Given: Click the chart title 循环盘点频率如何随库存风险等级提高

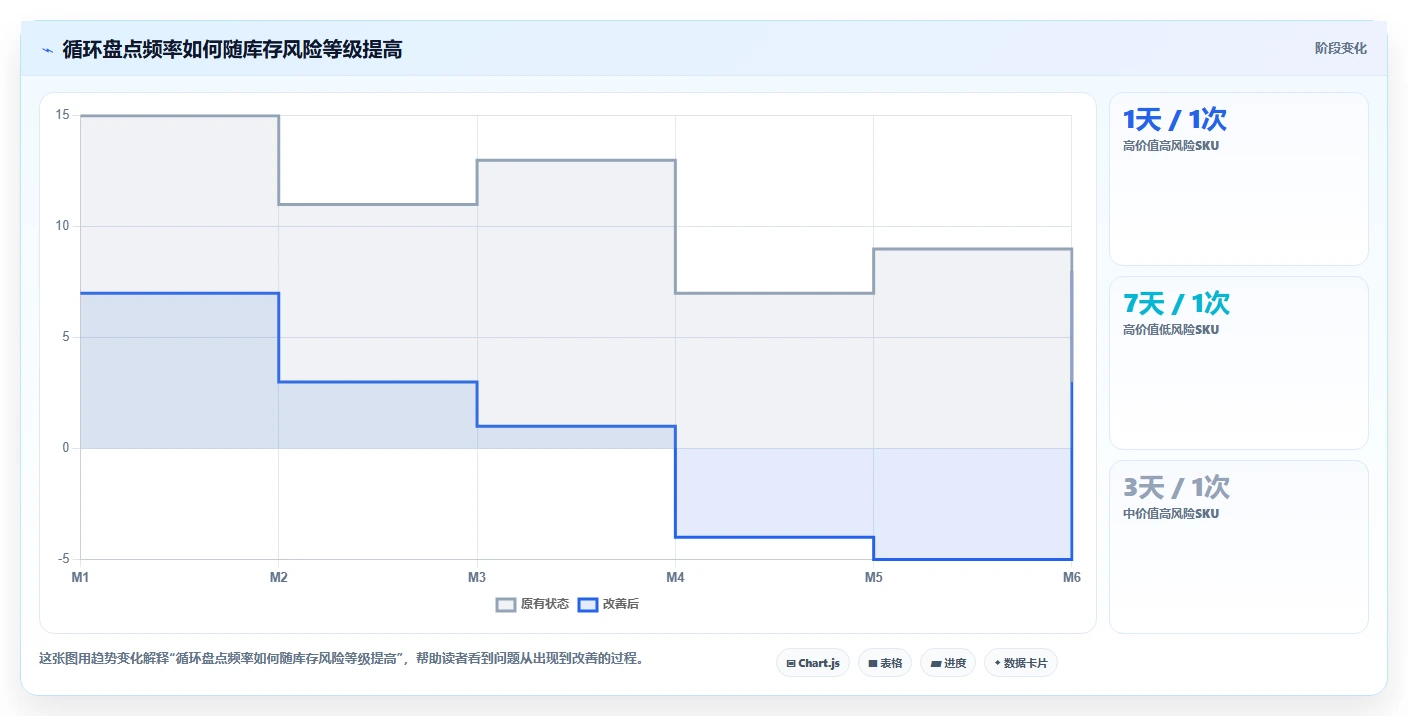Looking at the screenshot, I should click(232, 49).
